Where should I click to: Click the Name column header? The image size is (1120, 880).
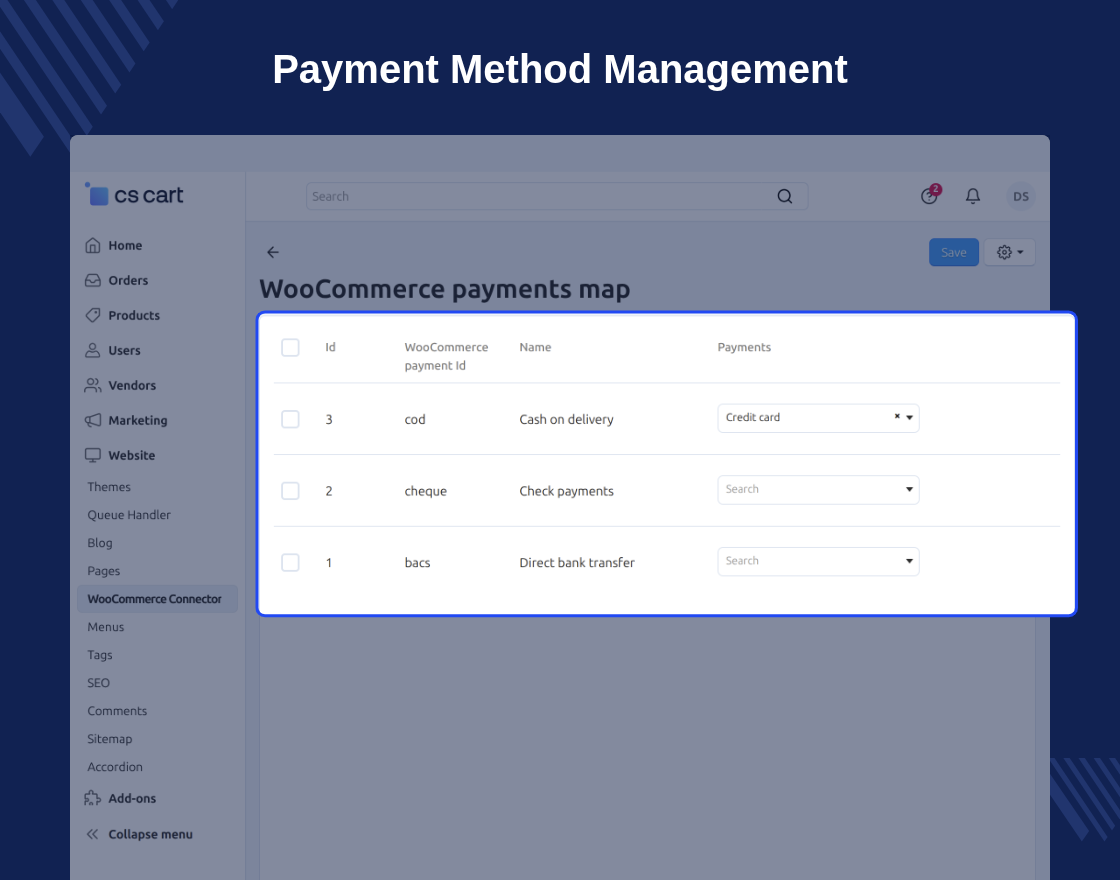click(x=535, y=347)
